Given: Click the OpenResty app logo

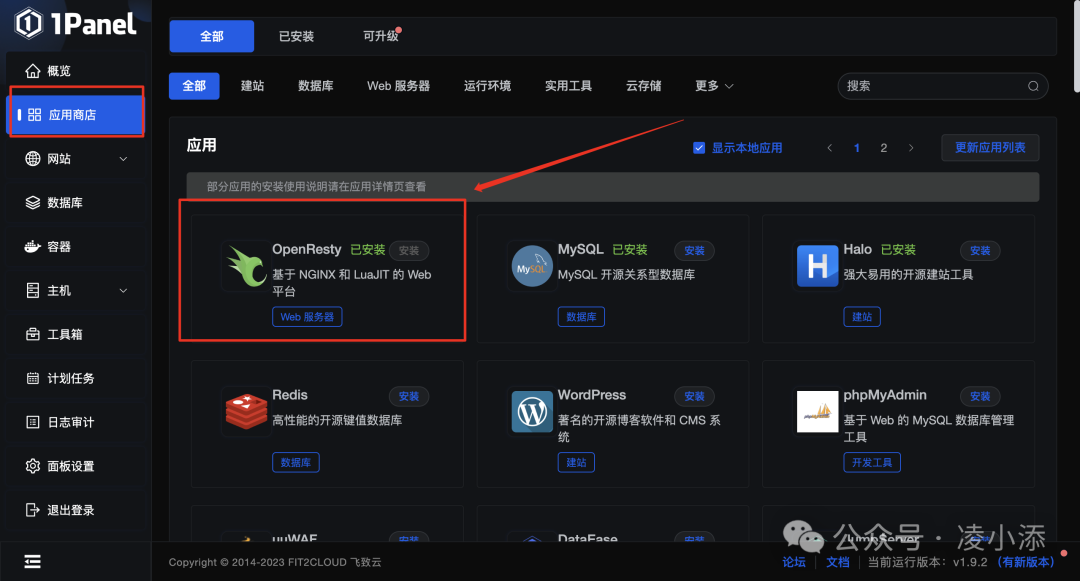Looking at the screenshot, I should pos(246,266).
